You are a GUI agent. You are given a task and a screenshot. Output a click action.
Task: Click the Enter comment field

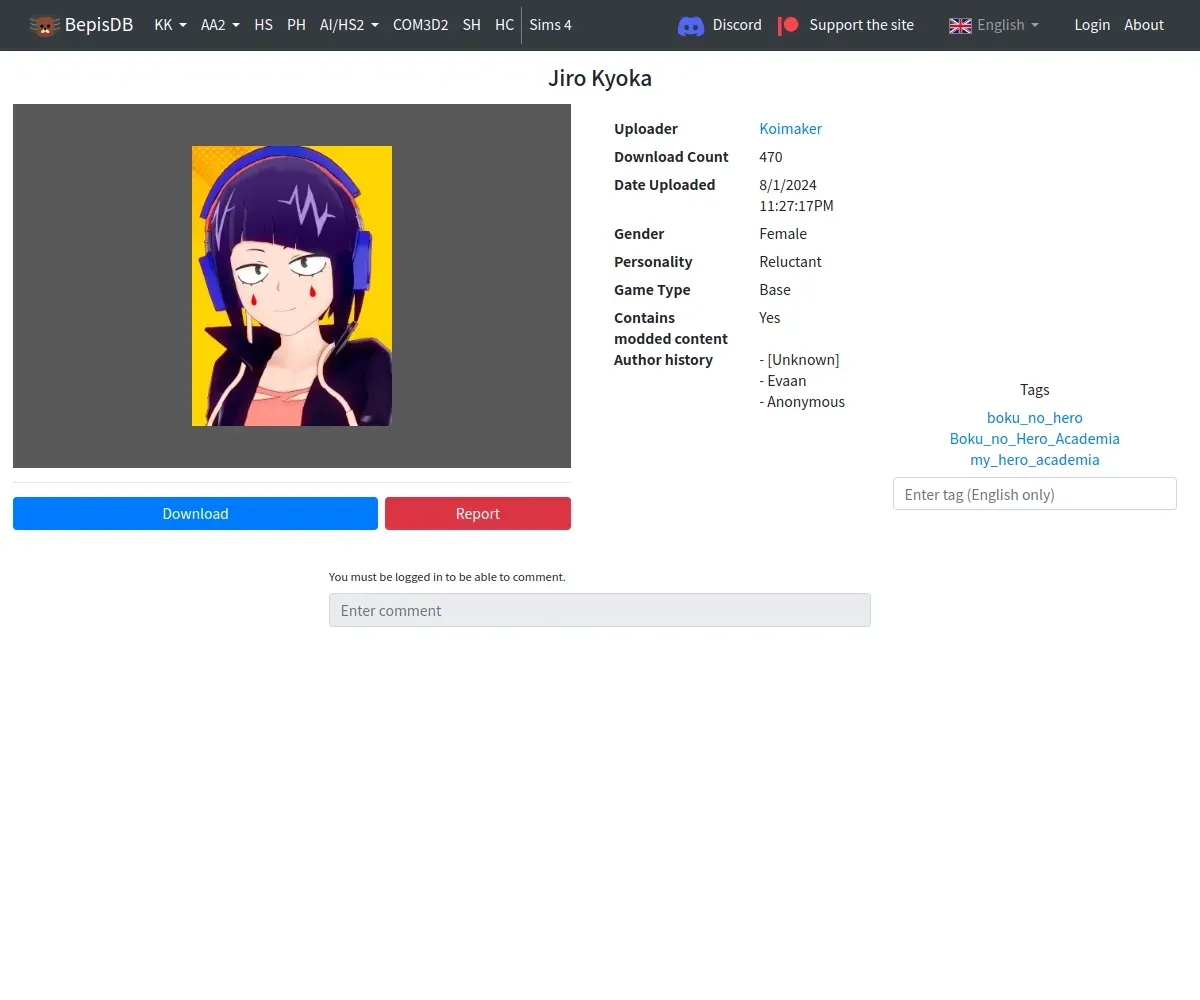(600, 610)
